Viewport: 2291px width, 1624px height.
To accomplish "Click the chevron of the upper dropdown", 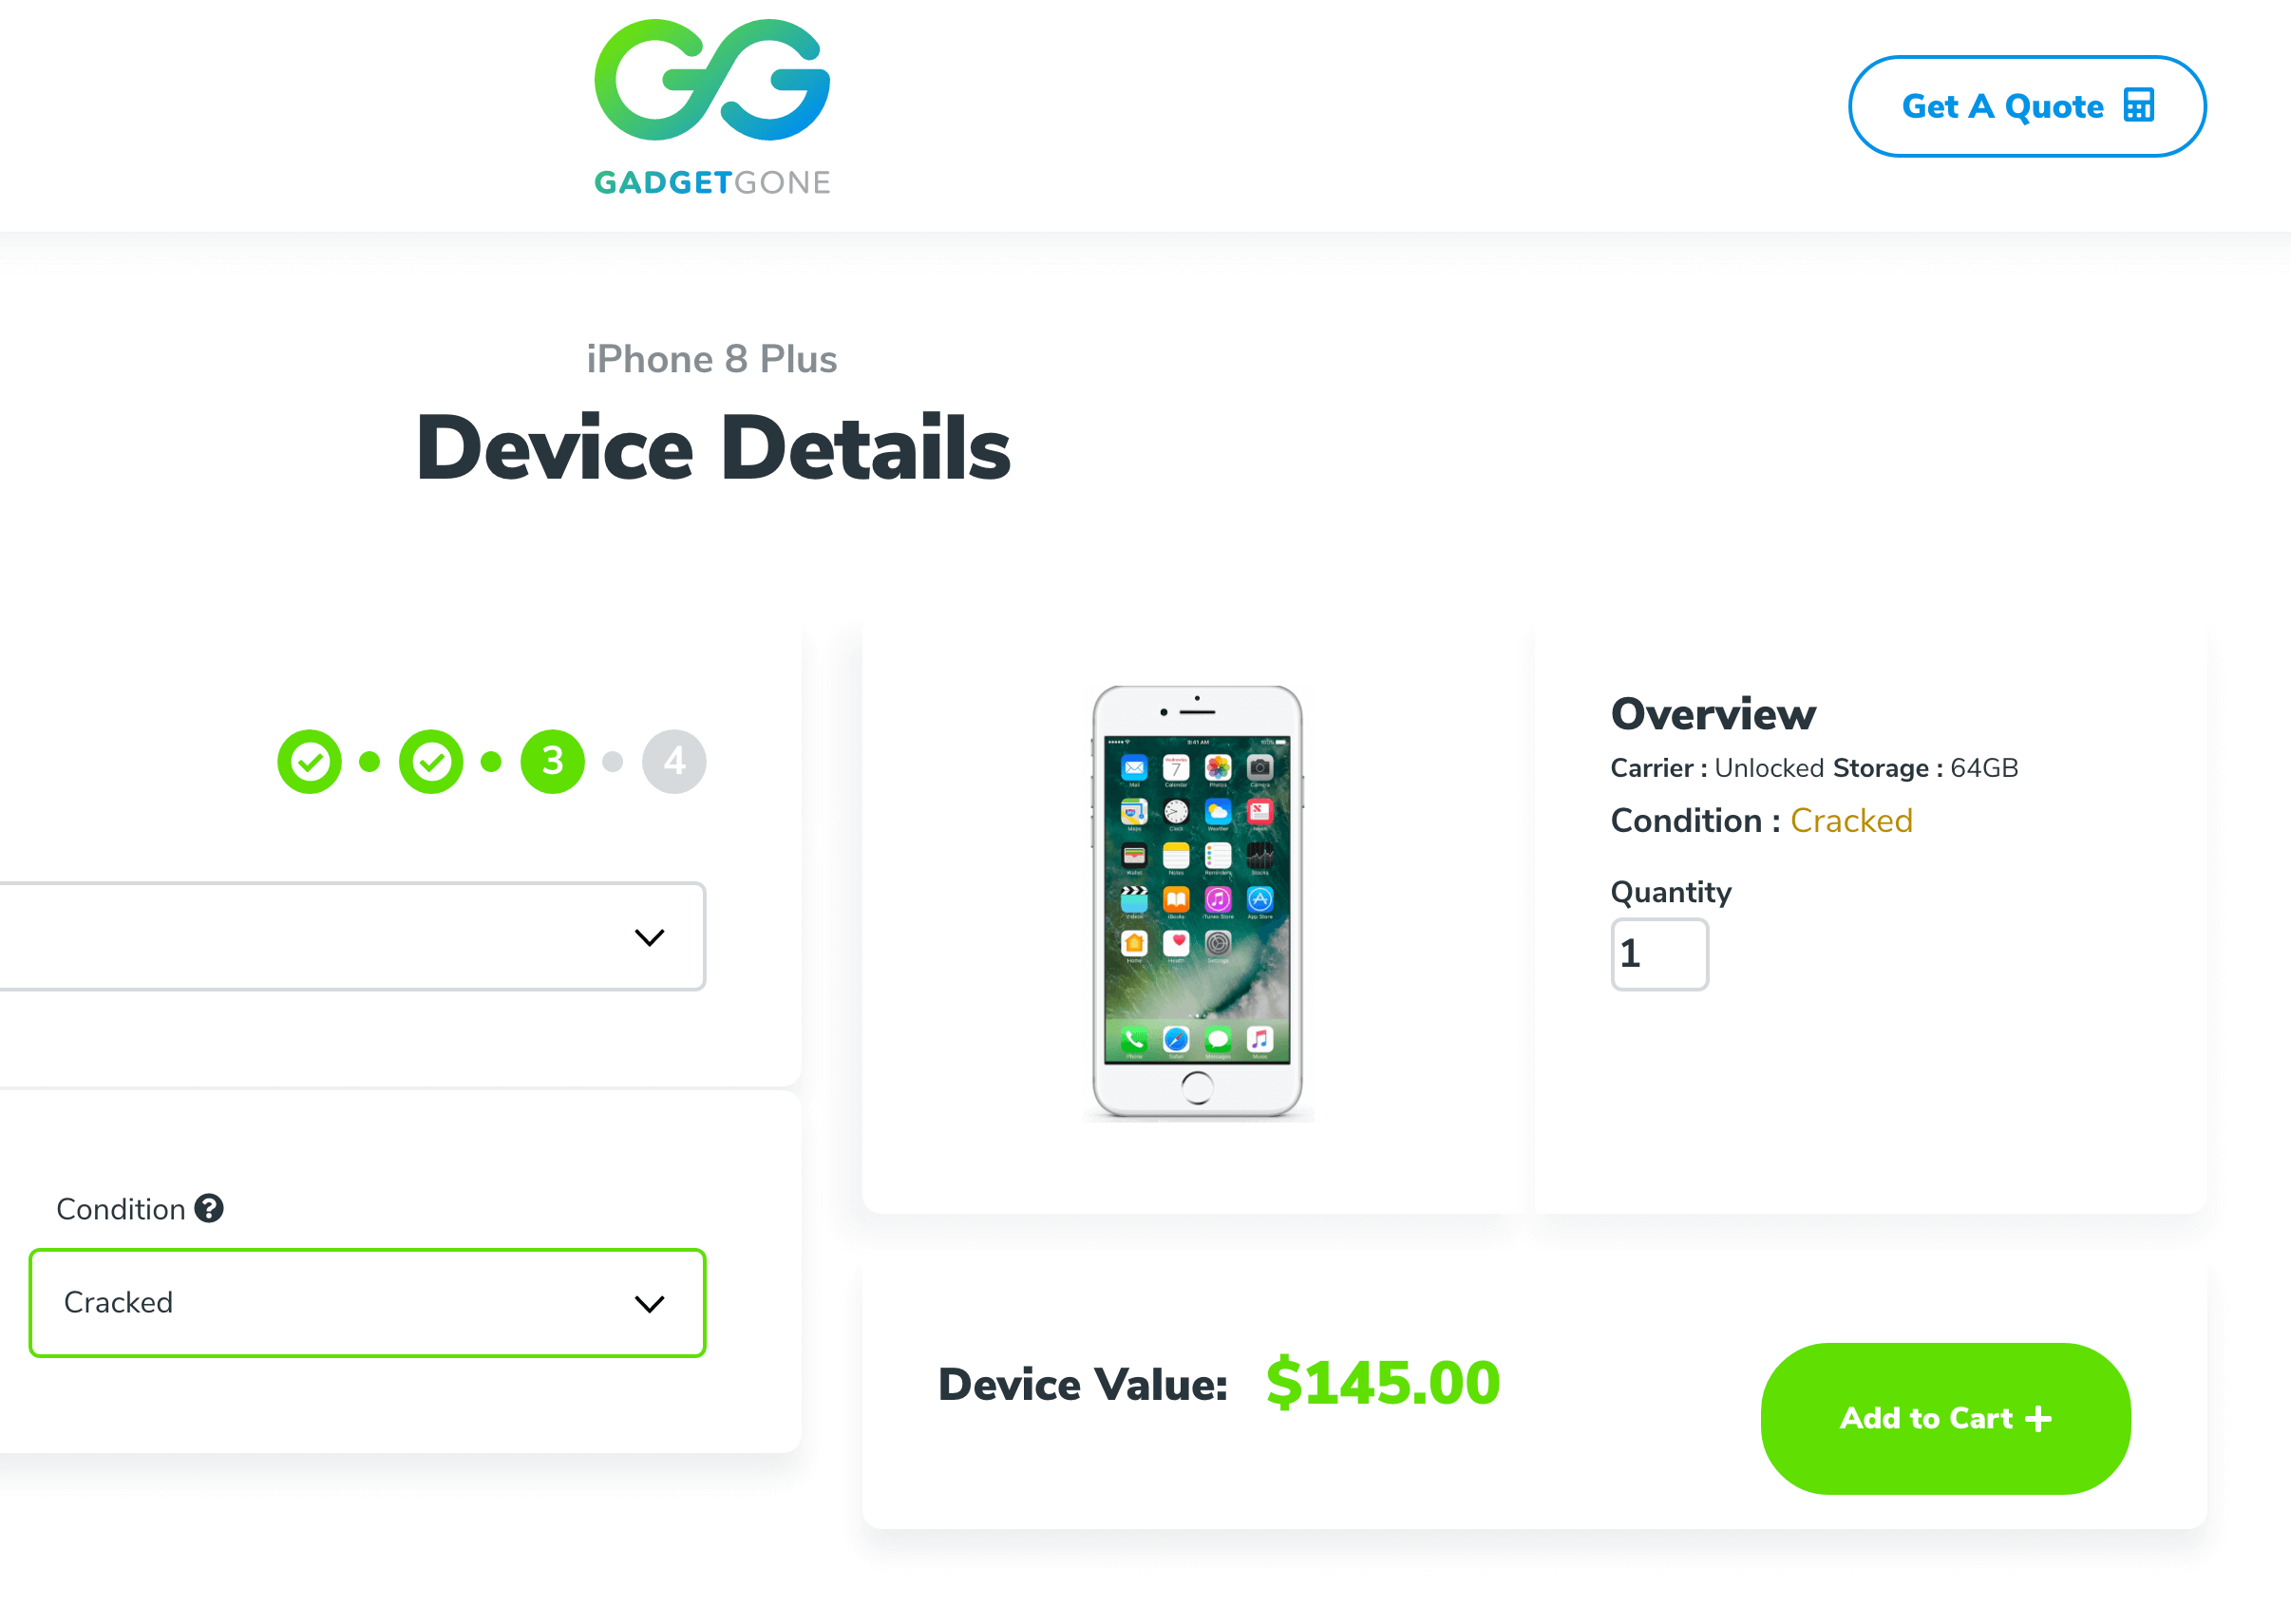I will [x=649, y=938].
